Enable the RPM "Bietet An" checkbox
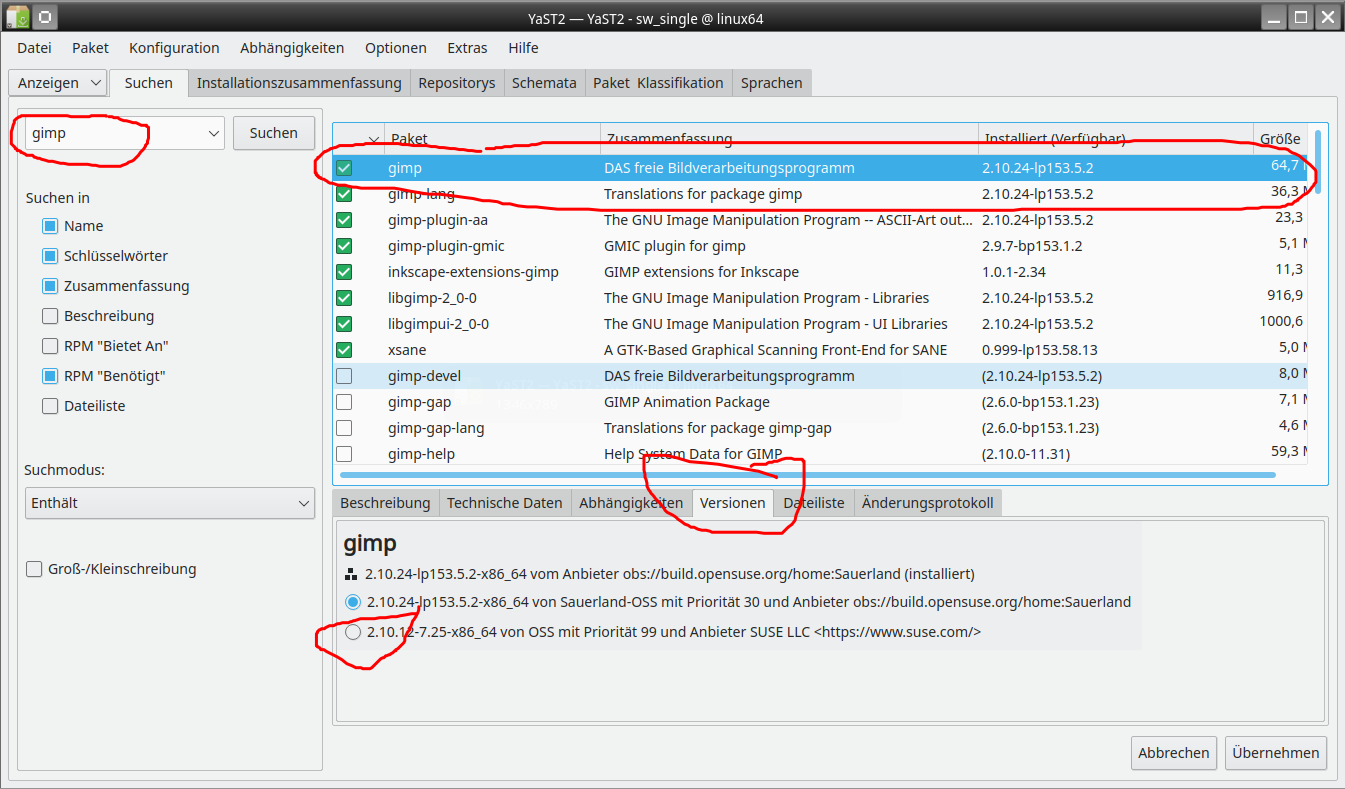Image resolution: width=1345 pixels, height=789 pixels. (50, 346)
